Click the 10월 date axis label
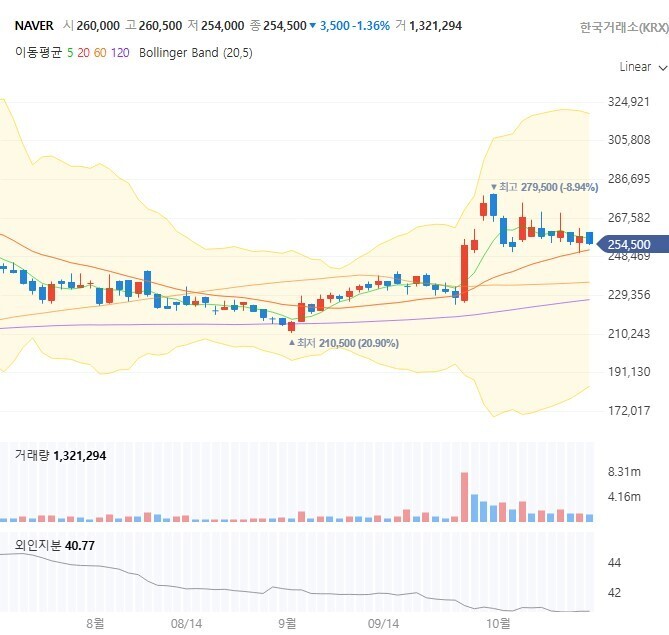The image size is (669, 635). pyautogui.click(x=498, y=623)
